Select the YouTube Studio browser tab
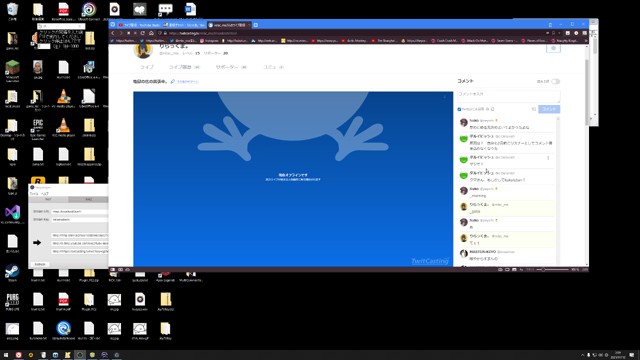The height and width of the screenshot is (360, 640). pyautogui.click(x=140, y=25)
